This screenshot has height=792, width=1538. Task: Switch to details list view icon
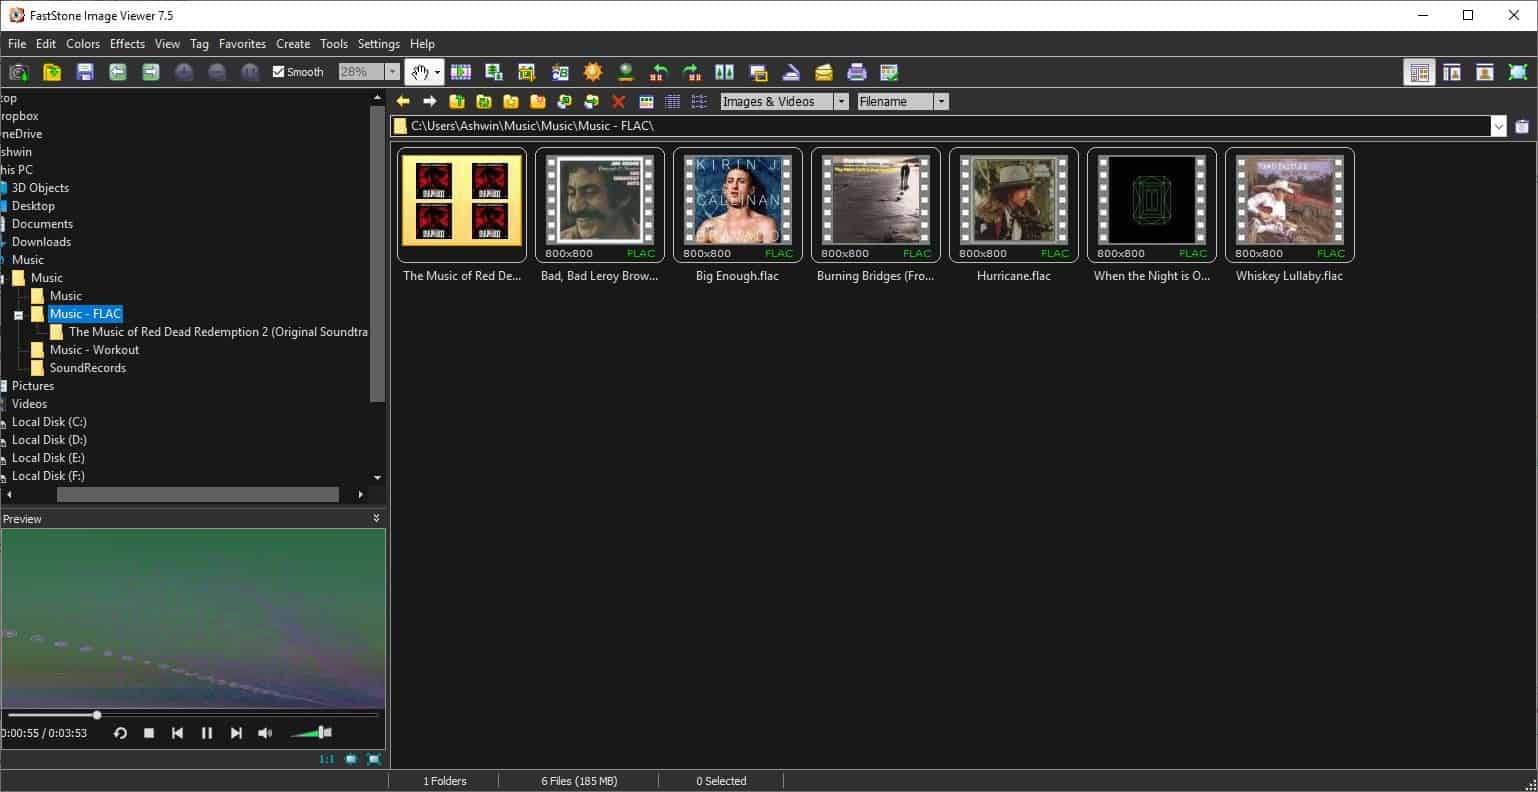[x=673, y=101]
